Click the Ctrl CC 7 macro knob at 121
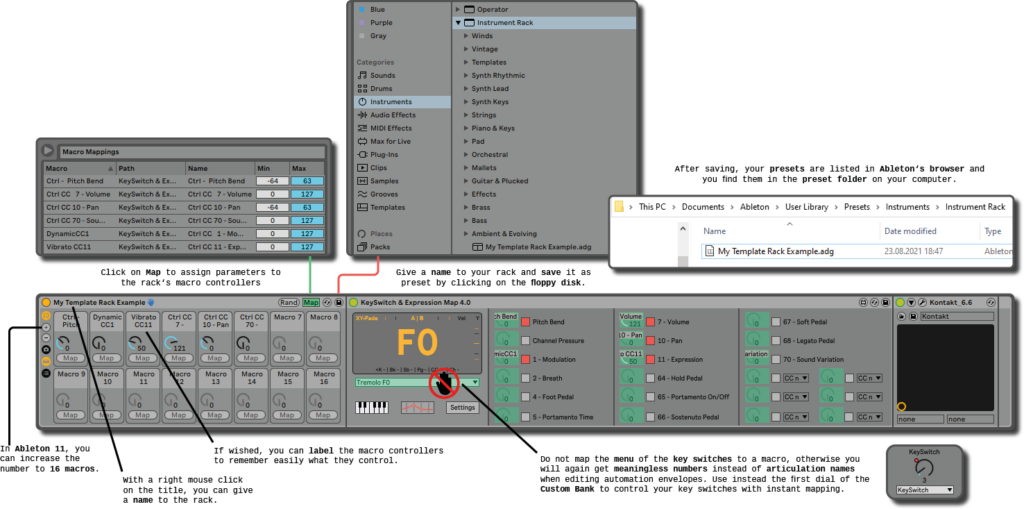 point(170,342)
